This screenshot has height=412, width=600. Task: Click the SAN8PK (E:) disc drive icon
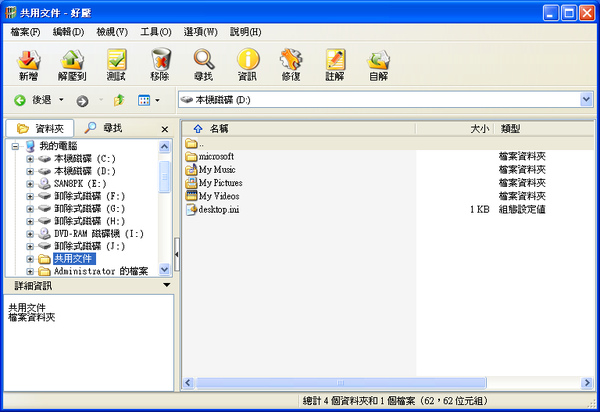[x=44, y=184]
